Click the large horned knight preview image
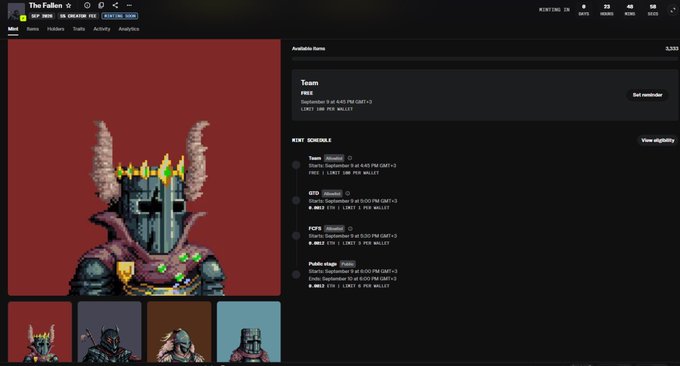This screenshot has width=680, height=366. tap(144, 167)
